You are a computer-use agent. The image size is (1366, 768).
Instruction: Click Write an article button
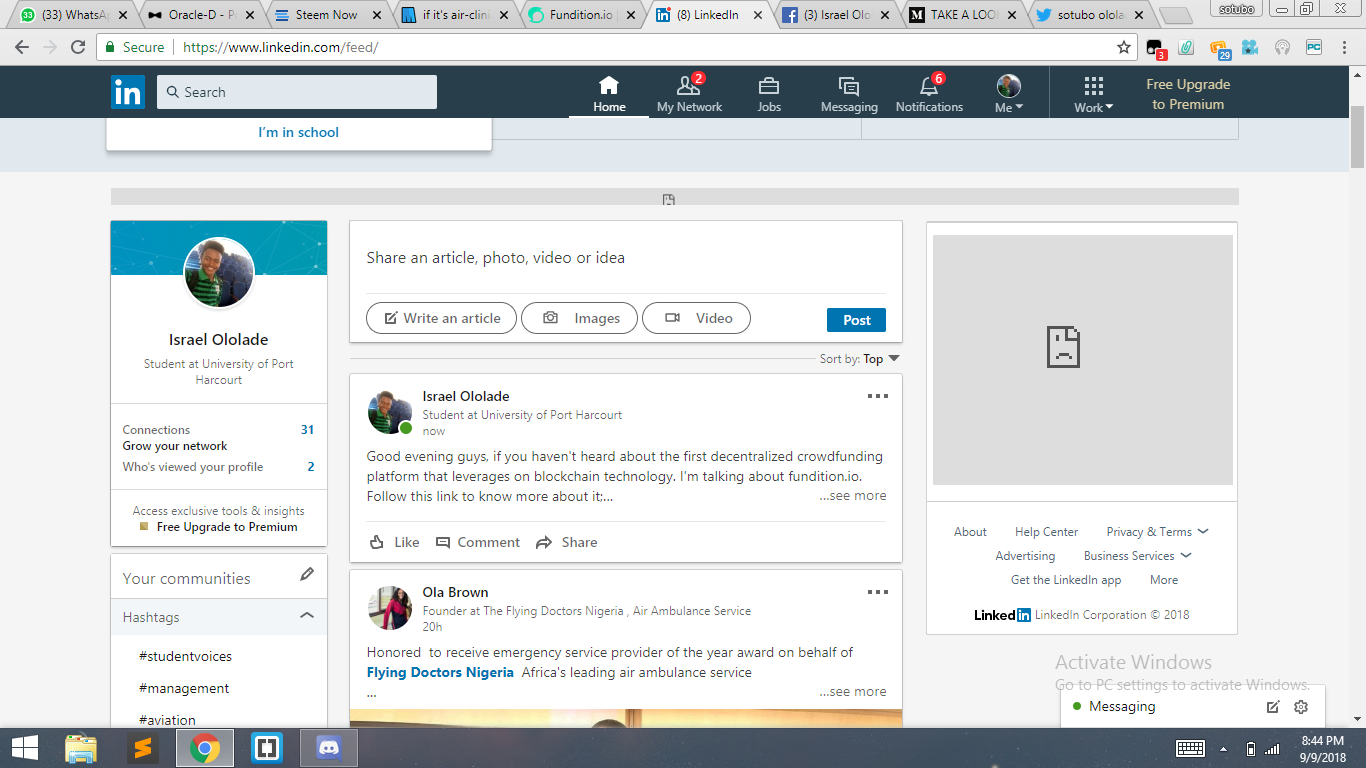[441, 318]
